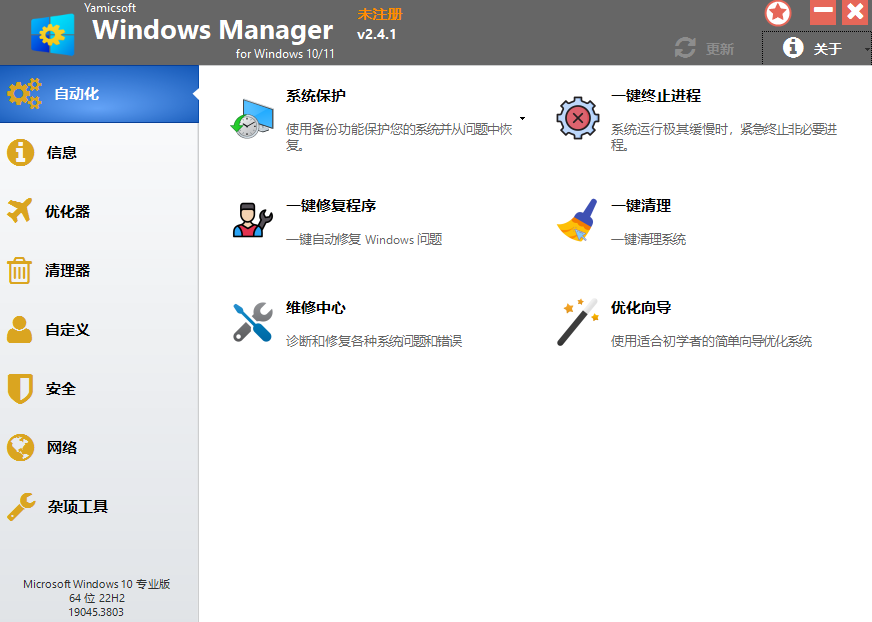This screenshot has height=622, width=872.
Task: Click the 一键清理 broom icon
Action: tap(577, 220)
